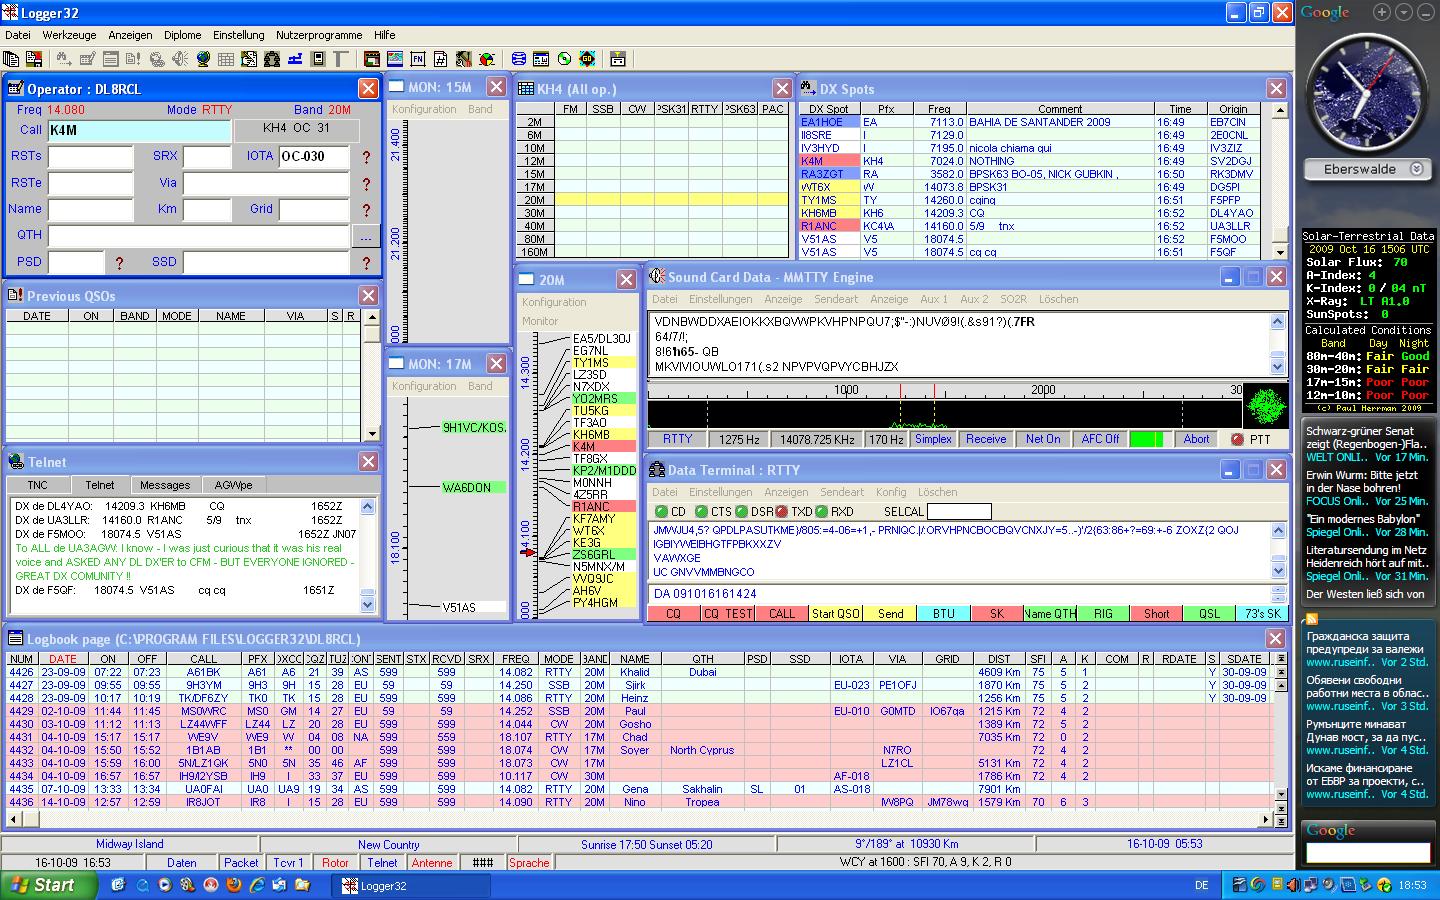The height and width of the screenshot is (900, 1440).
Task: Click the FN function keys toolbar icon
Action: click(x=417, y=59)
